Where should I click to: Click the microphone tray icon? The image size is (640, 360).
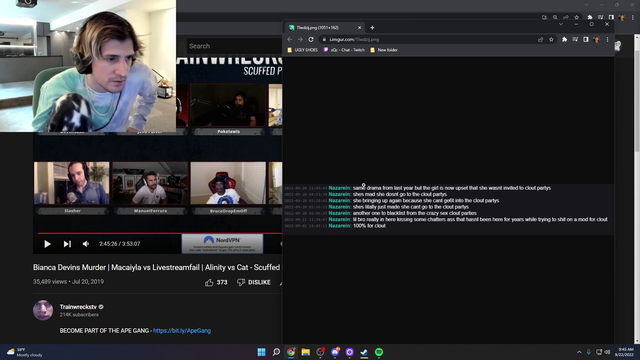coord(589,352)
